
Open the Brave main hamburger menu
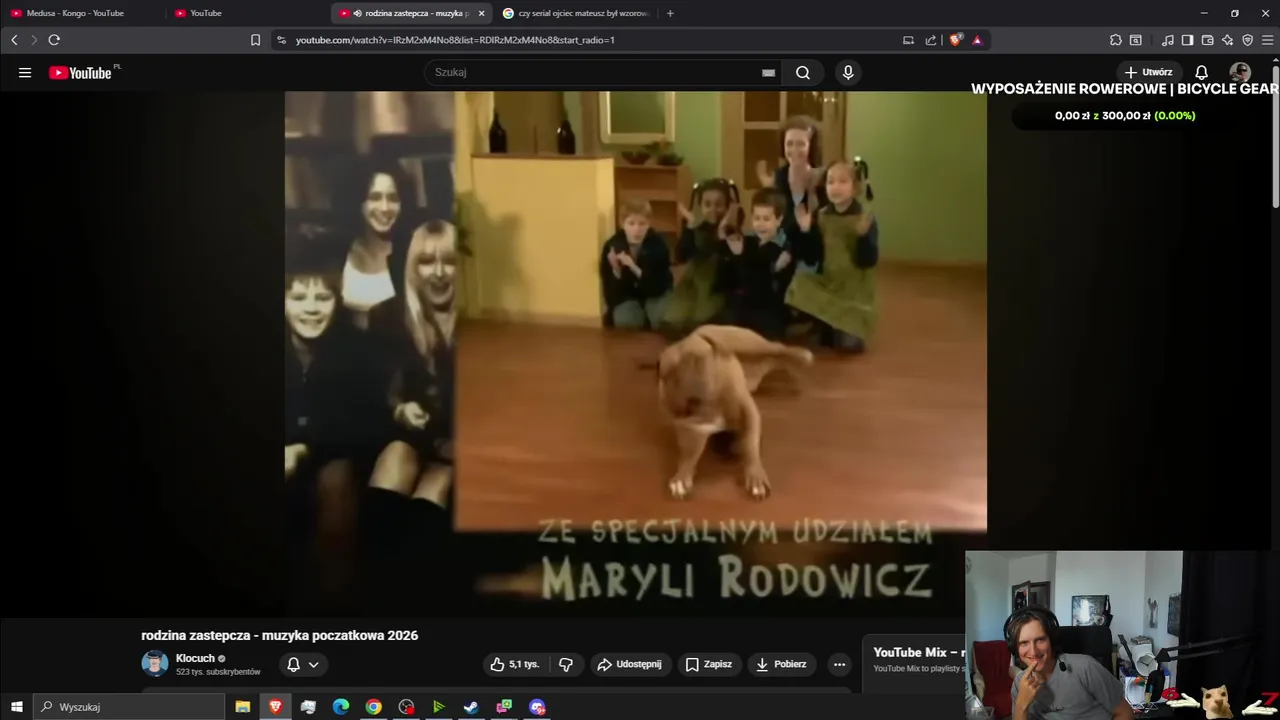pos(1268,40)
